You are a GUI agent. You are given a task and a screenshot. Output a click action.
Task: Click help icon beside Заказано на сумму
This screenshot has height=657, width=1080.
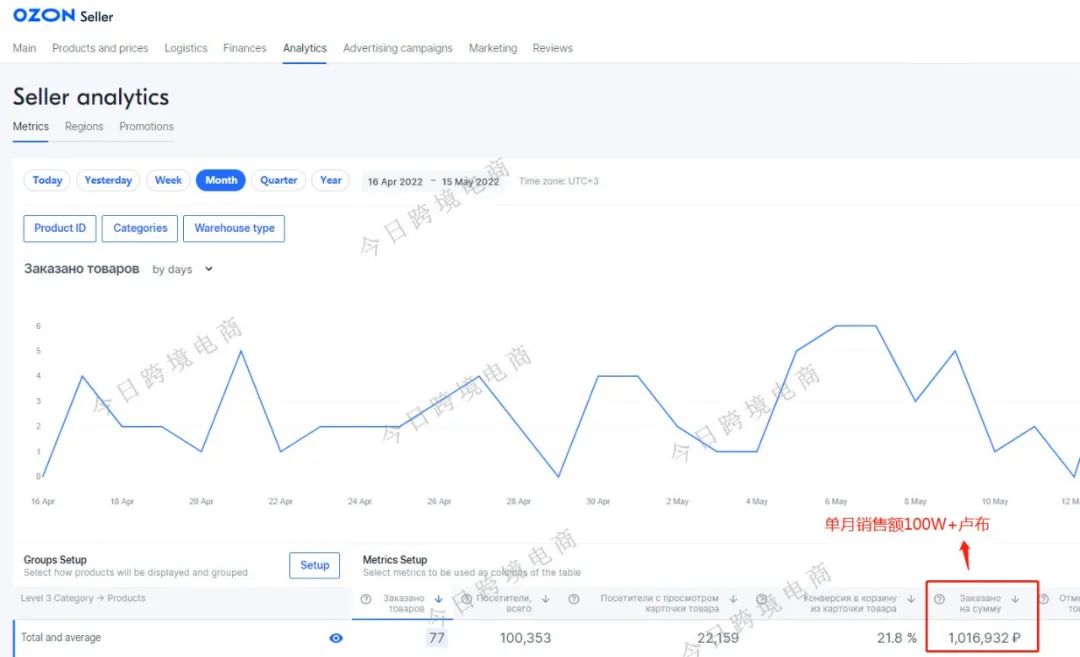939,599
